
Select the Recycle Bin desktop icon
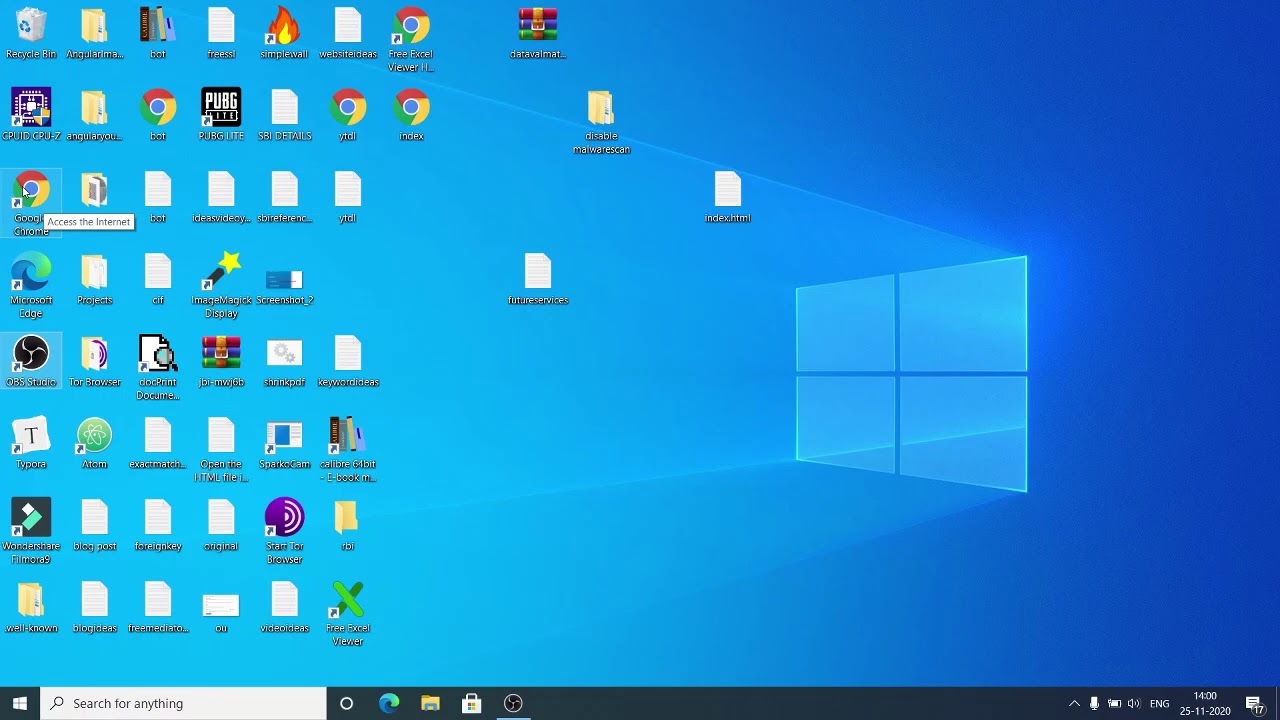pos(31,28)
